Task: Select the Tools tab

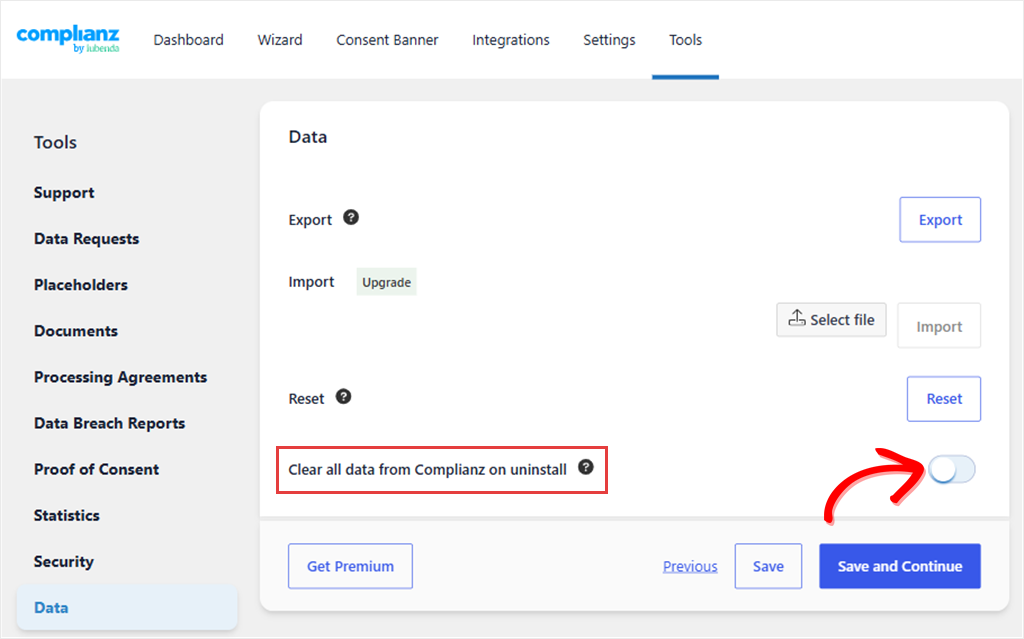Action: pyautogui.click(x=685, y=40)
